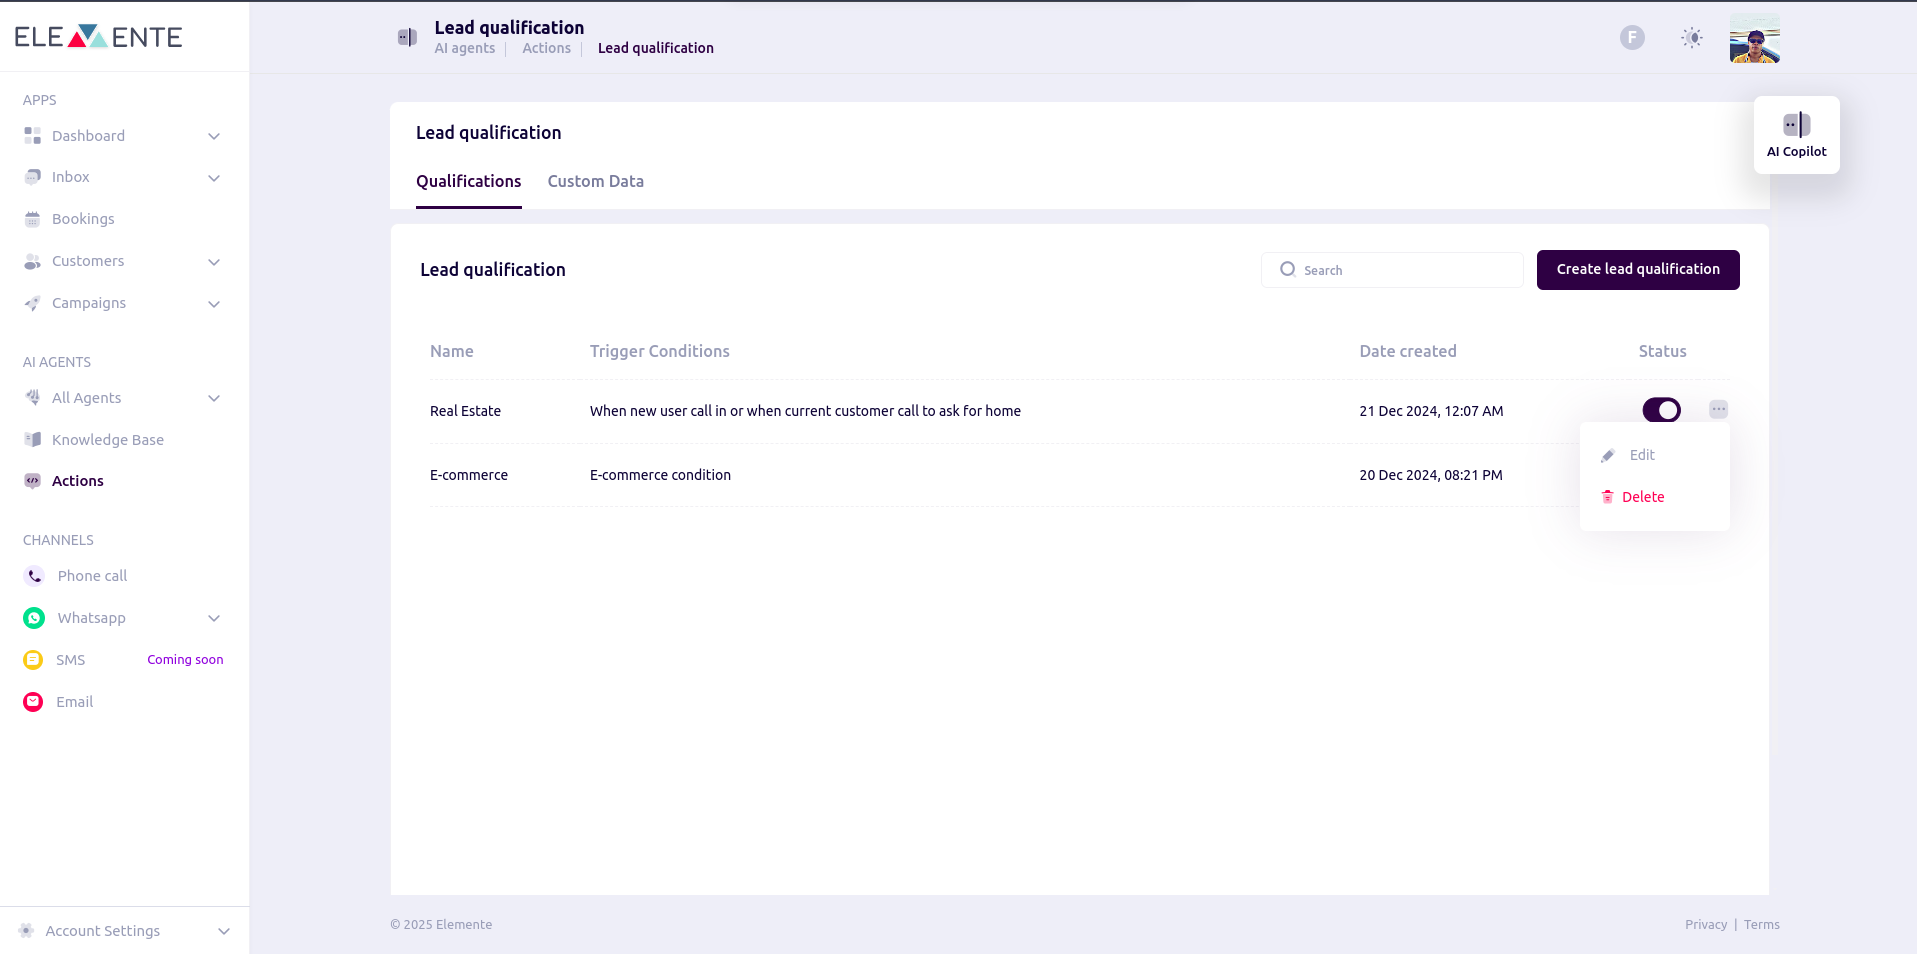Click the Inbox sidebar icon
Image resolution: width=1917 pixels, height=954 pixels.
click(x=33, y=177)
